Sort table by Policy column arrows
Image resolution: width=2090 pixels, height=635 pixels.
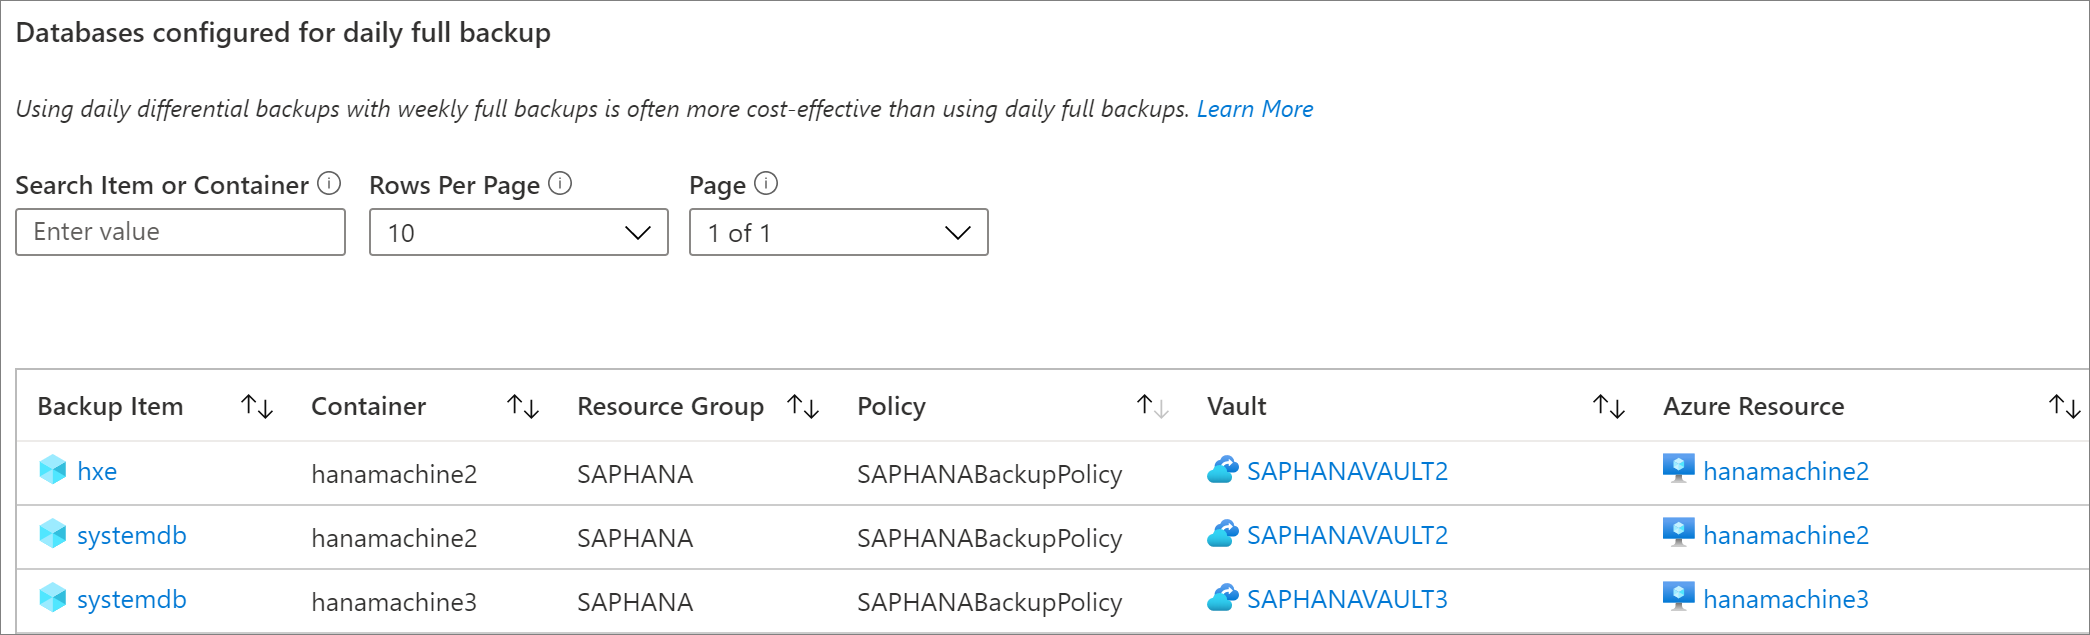click(x=1152, y=407)
